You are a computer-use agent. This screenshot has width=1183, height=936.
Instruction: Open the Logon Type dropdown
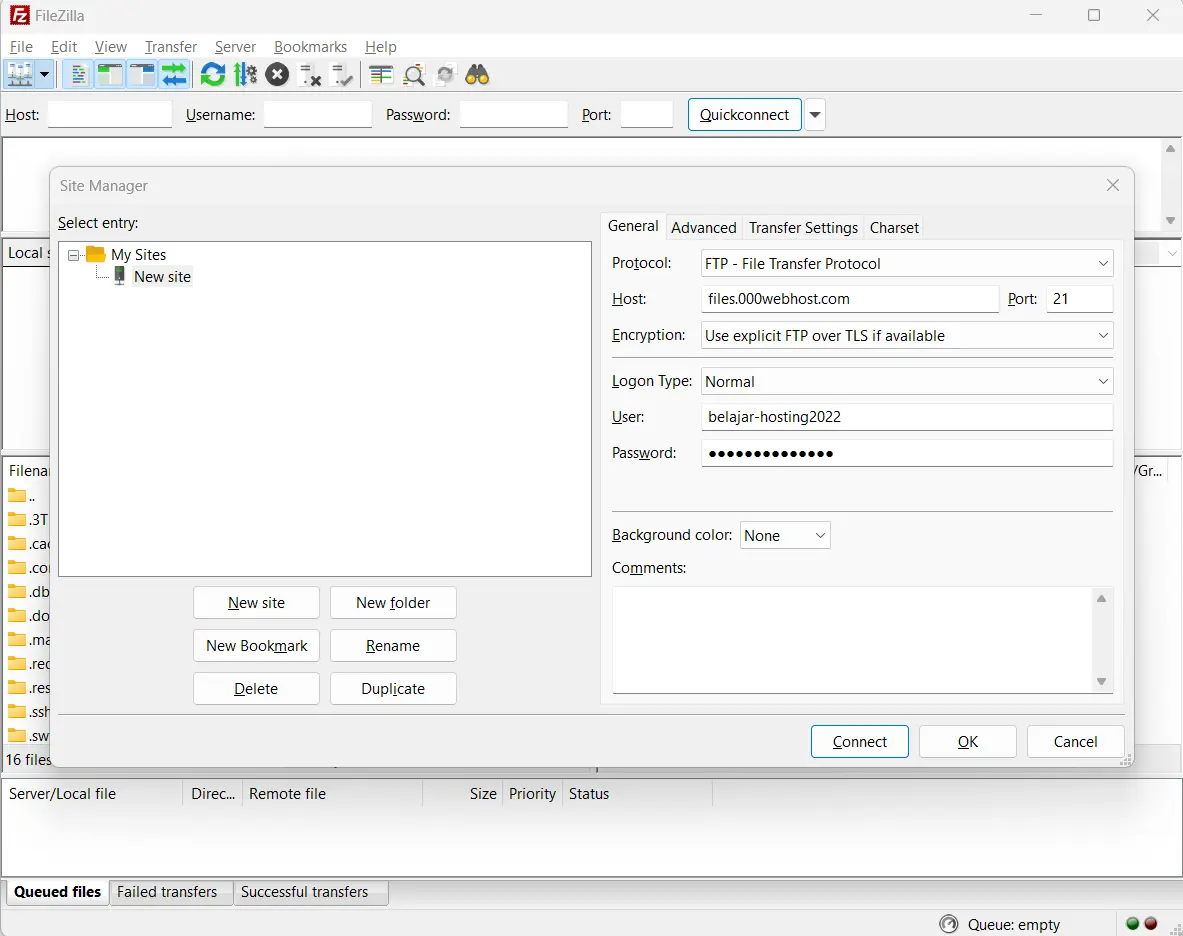click(907, 382)
